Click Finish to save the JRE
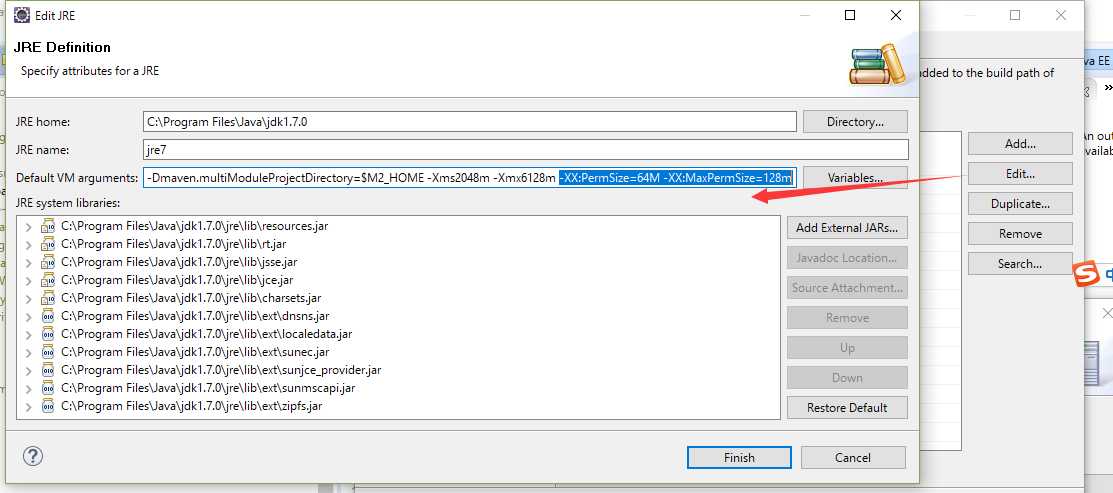This screenshot has width=1113, height=493. 739,458
